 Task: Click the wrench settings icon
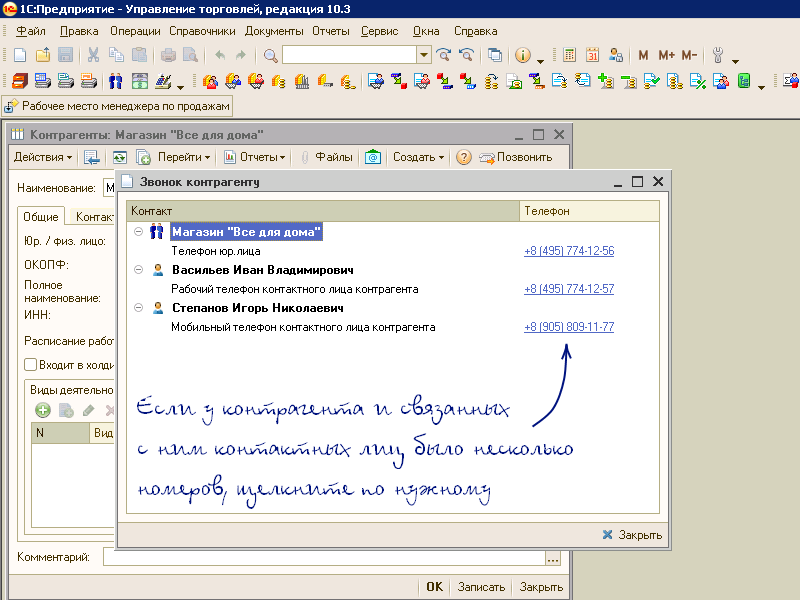point(718,55)
